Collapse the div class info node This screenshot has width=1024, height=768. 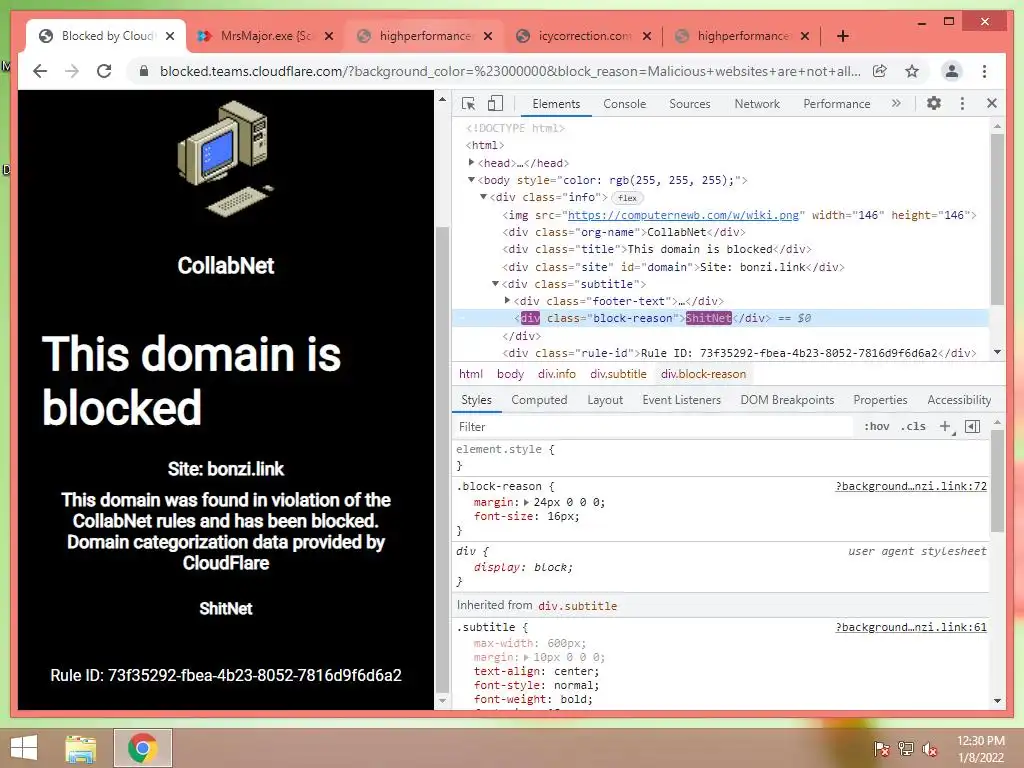tap(483, 197)
